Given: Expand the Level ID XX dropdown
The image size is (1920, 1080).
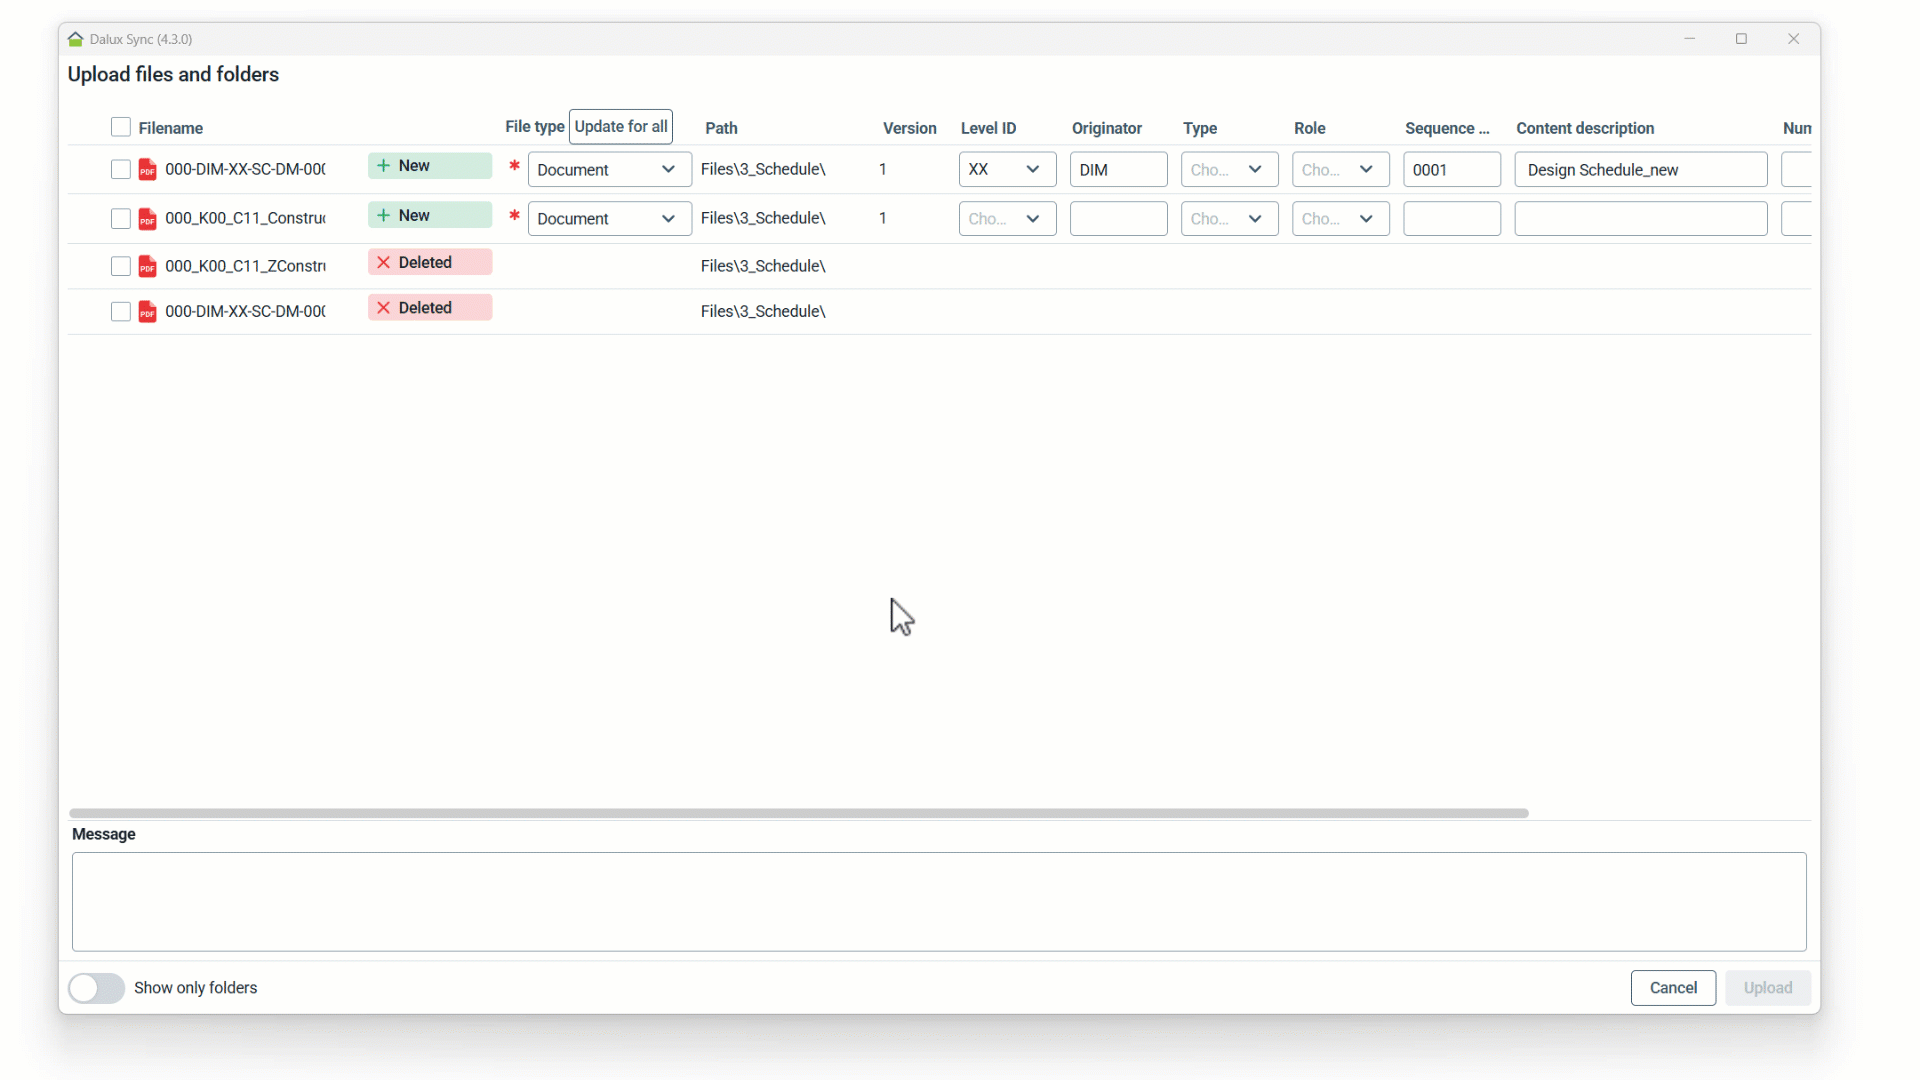Looking at the screenshot, I should click(x=1006, y=169).
